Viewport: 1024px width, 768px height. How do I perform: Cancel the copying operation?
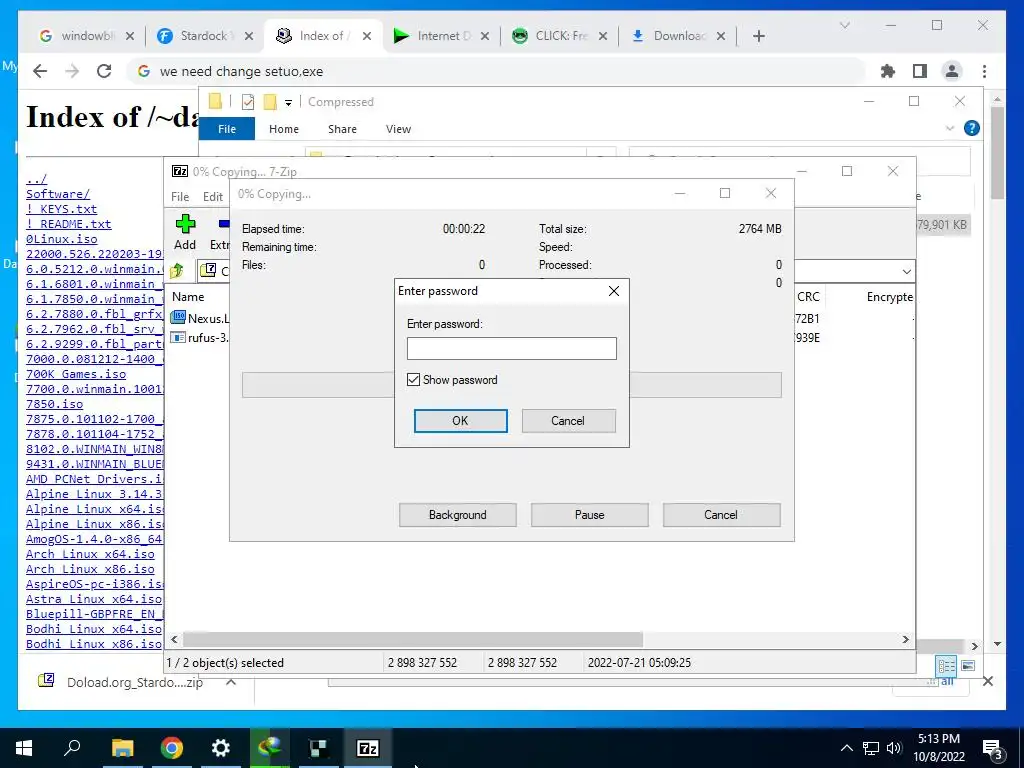tap(721, 515)
